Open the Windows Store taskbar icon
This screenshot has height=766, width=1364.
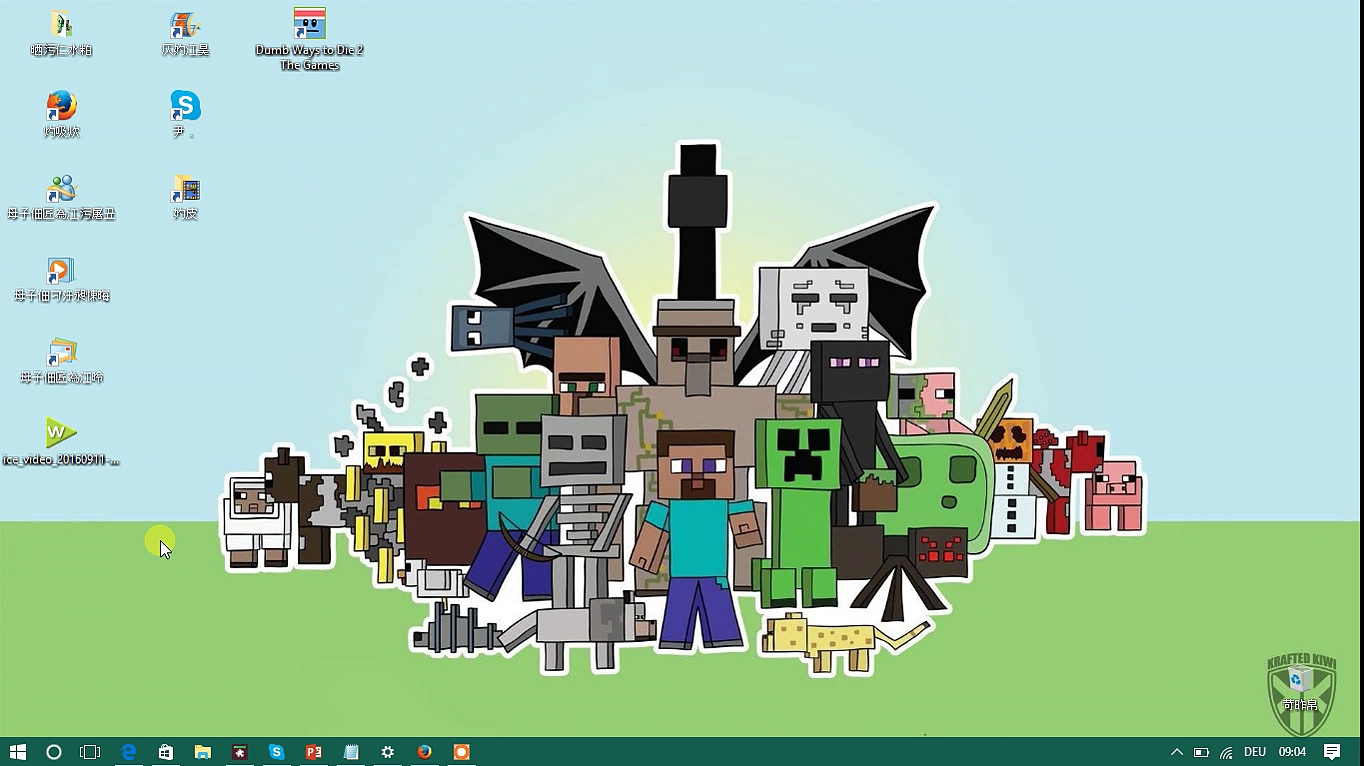point(166,752)
